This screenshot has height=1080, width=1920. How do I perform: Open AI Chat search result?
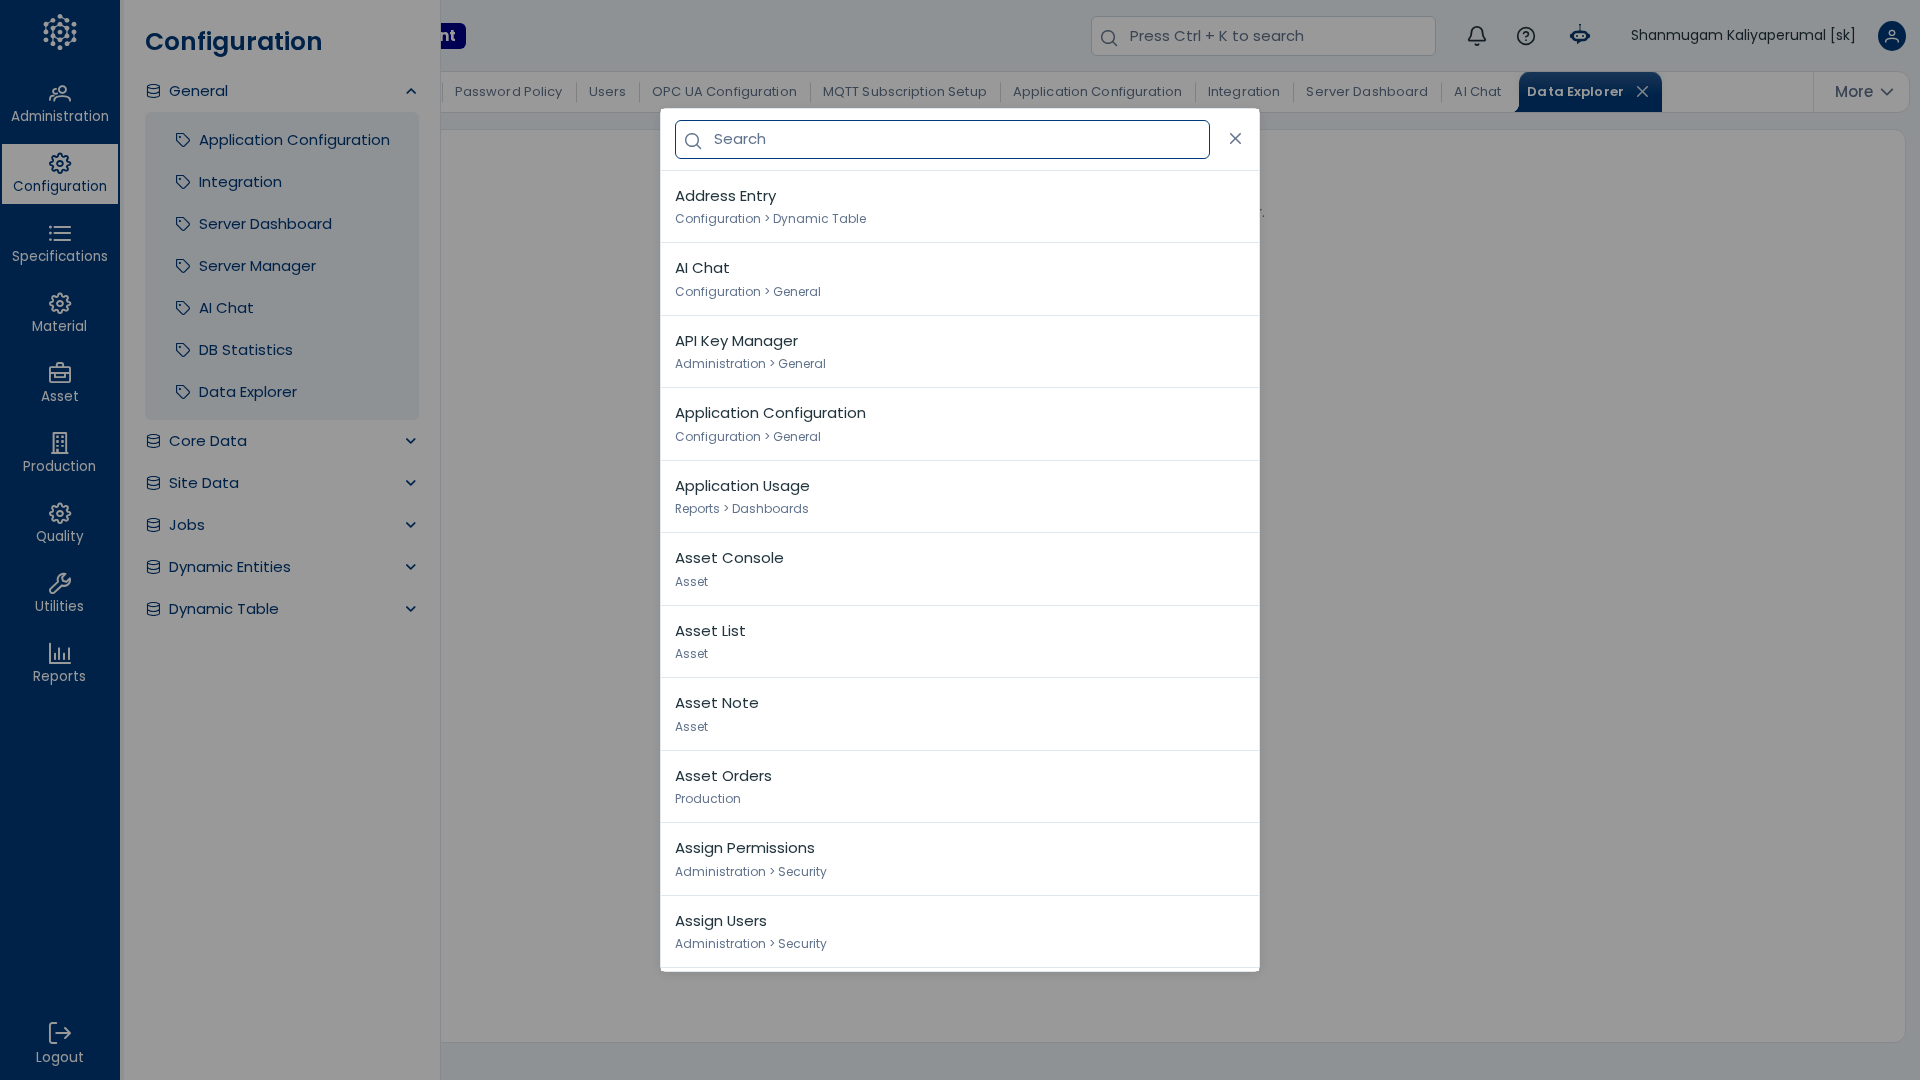(960, 280)
